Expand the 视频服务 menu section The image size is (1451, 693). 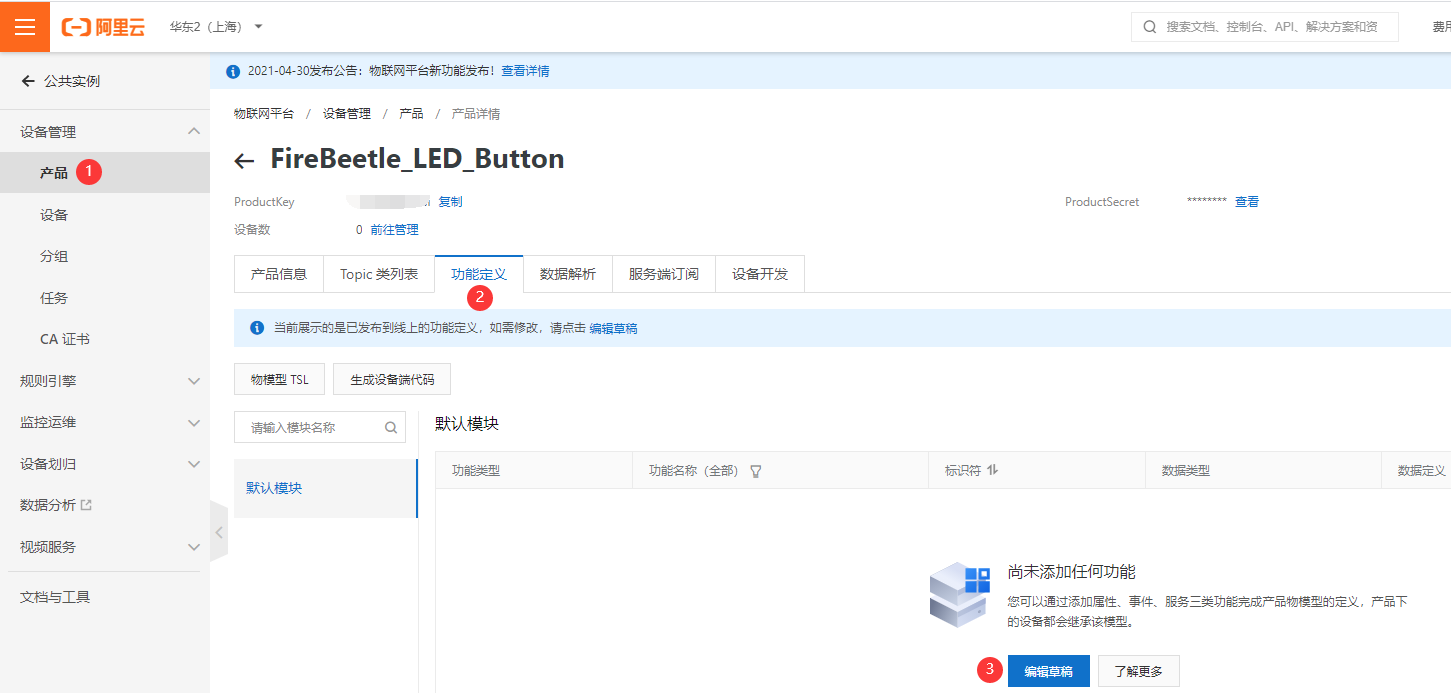pos(194,547)
